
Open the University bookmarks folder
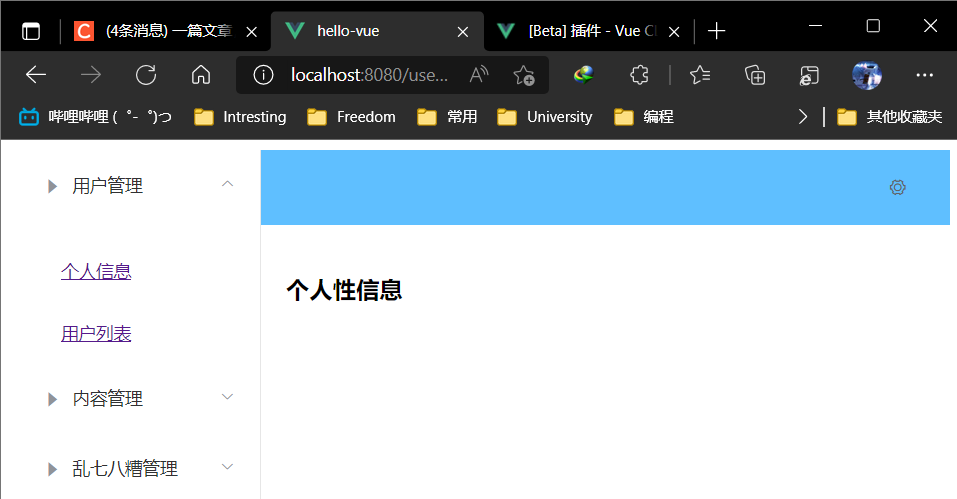coord(544,117)
